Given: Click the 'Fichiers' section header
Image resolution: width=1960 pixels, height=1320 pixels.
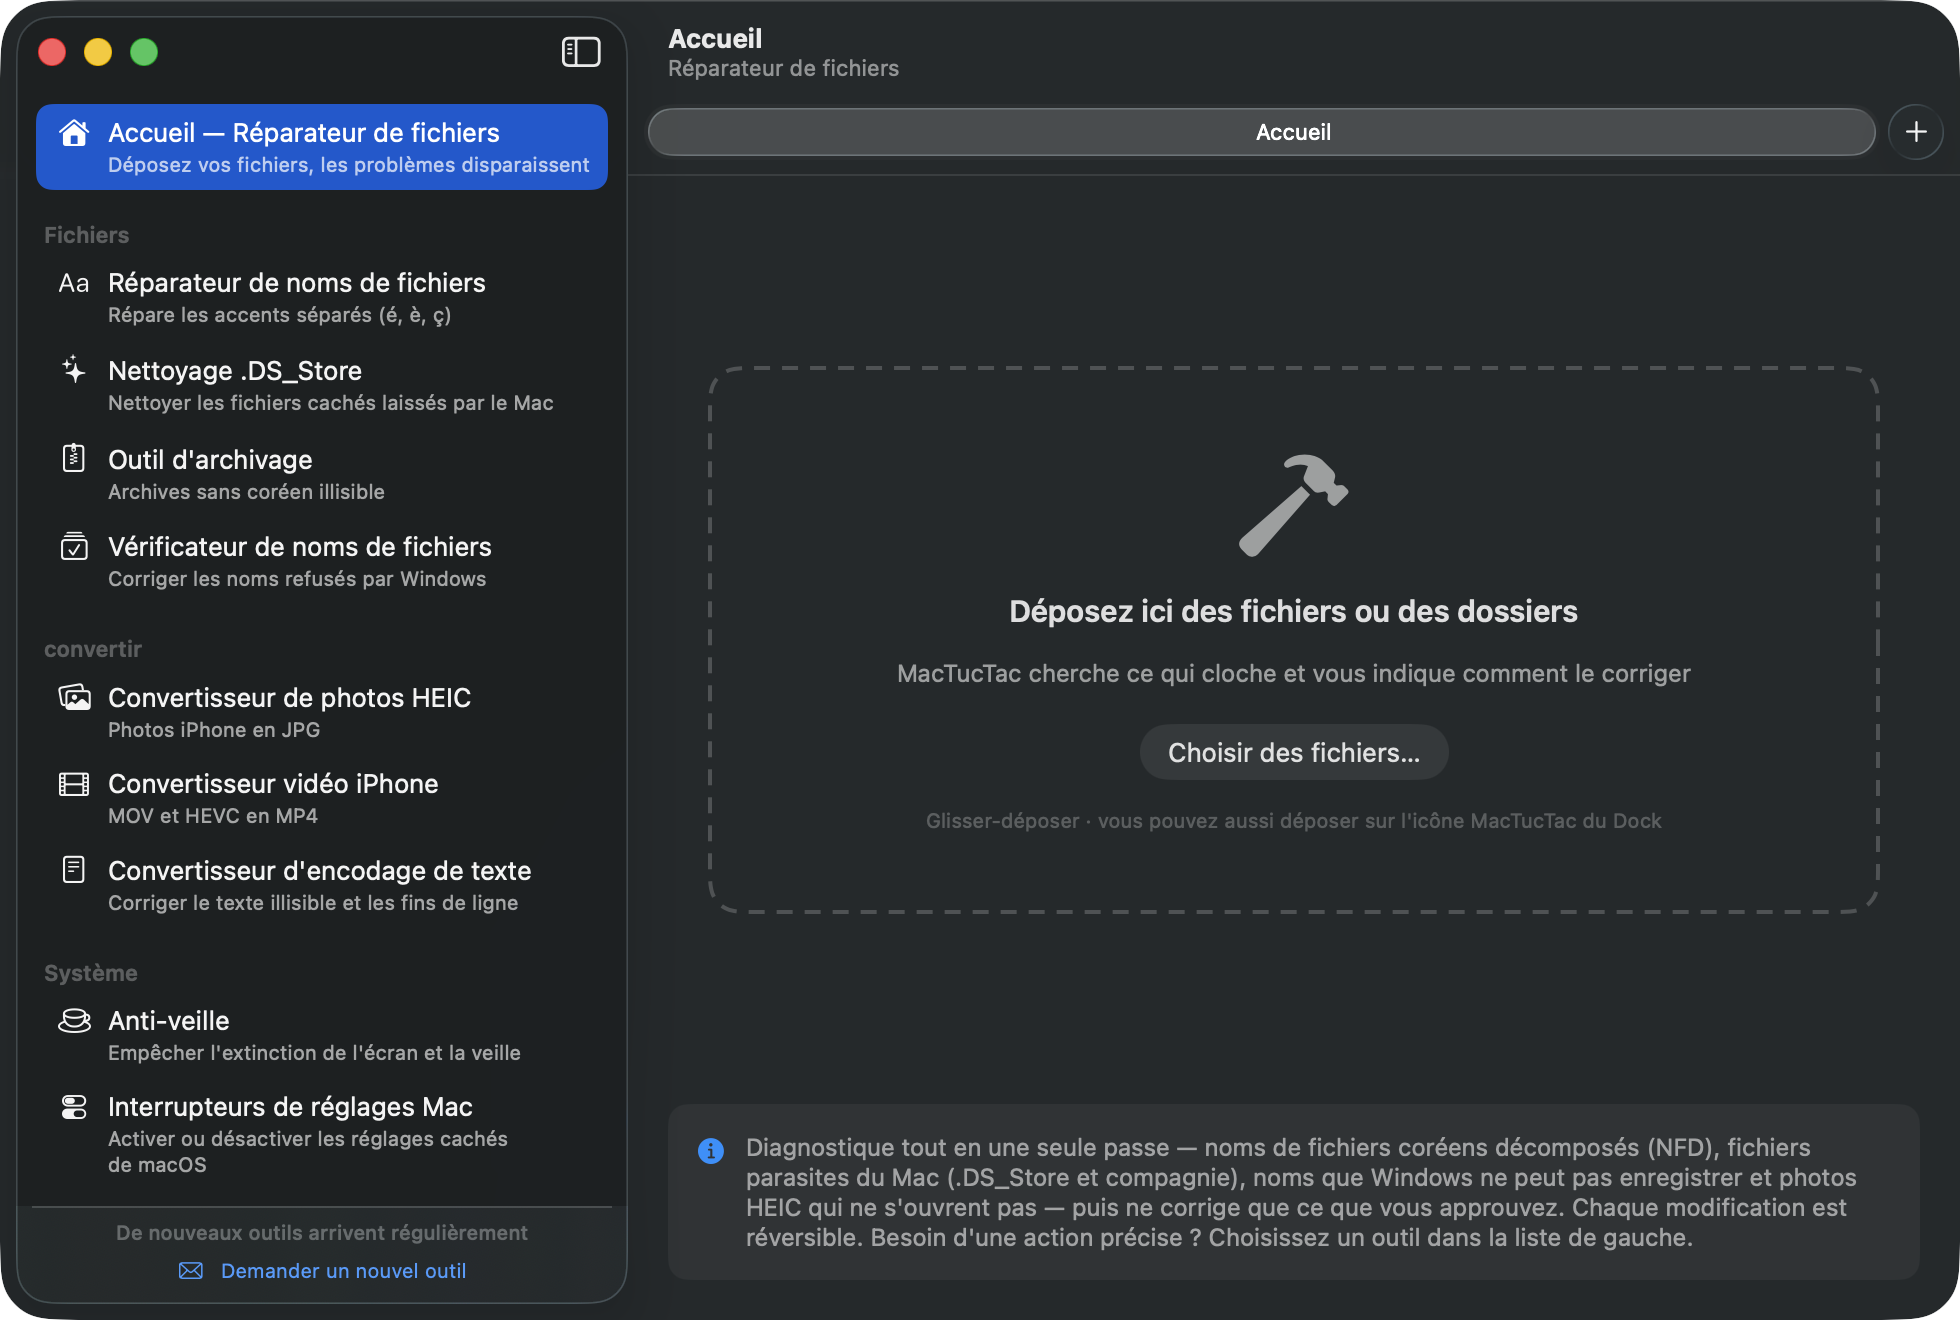Looking at the screenshot, I should coord(87,235).
